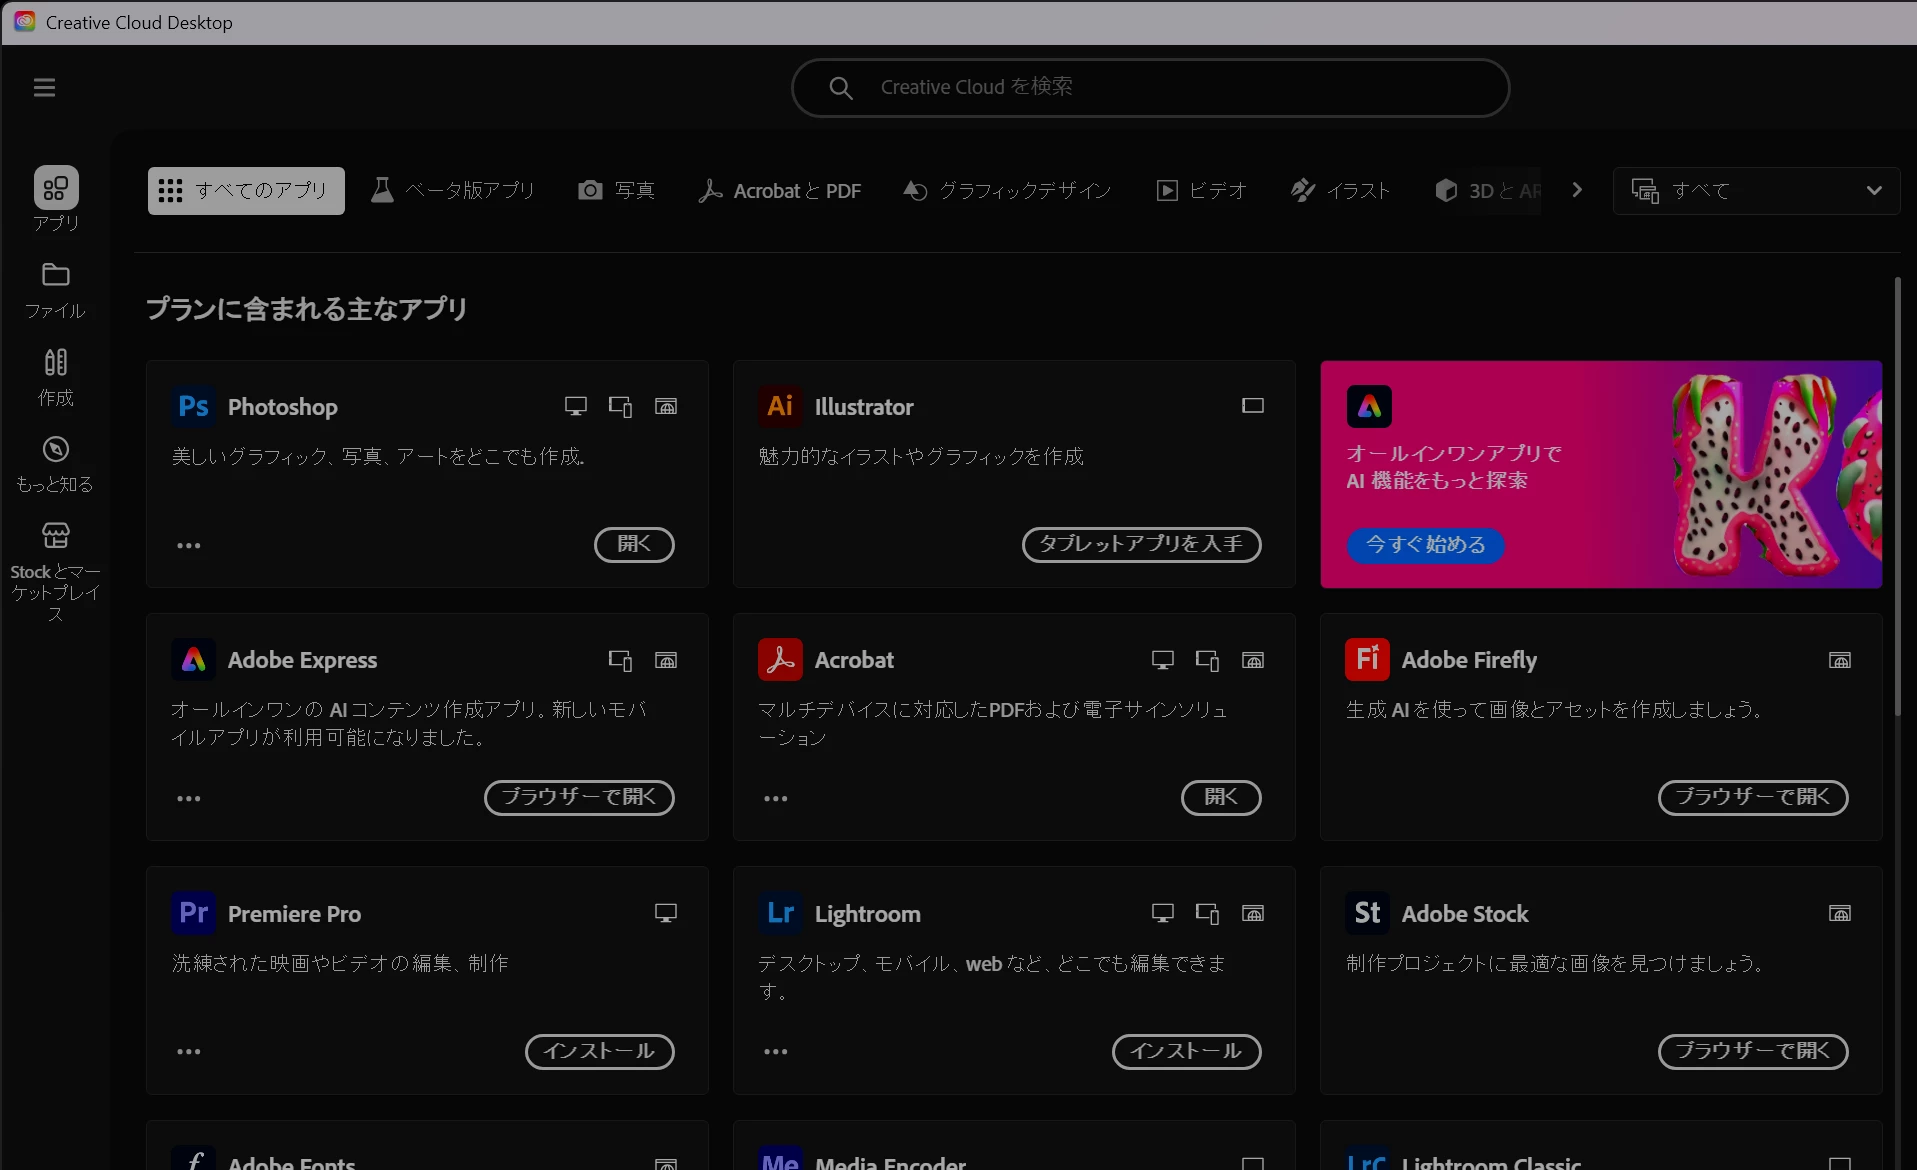The height and width of the screenshot is (1170, 1917).
Task: Click 今すぐ始める in promo banner
Action: click(1425, 545)
